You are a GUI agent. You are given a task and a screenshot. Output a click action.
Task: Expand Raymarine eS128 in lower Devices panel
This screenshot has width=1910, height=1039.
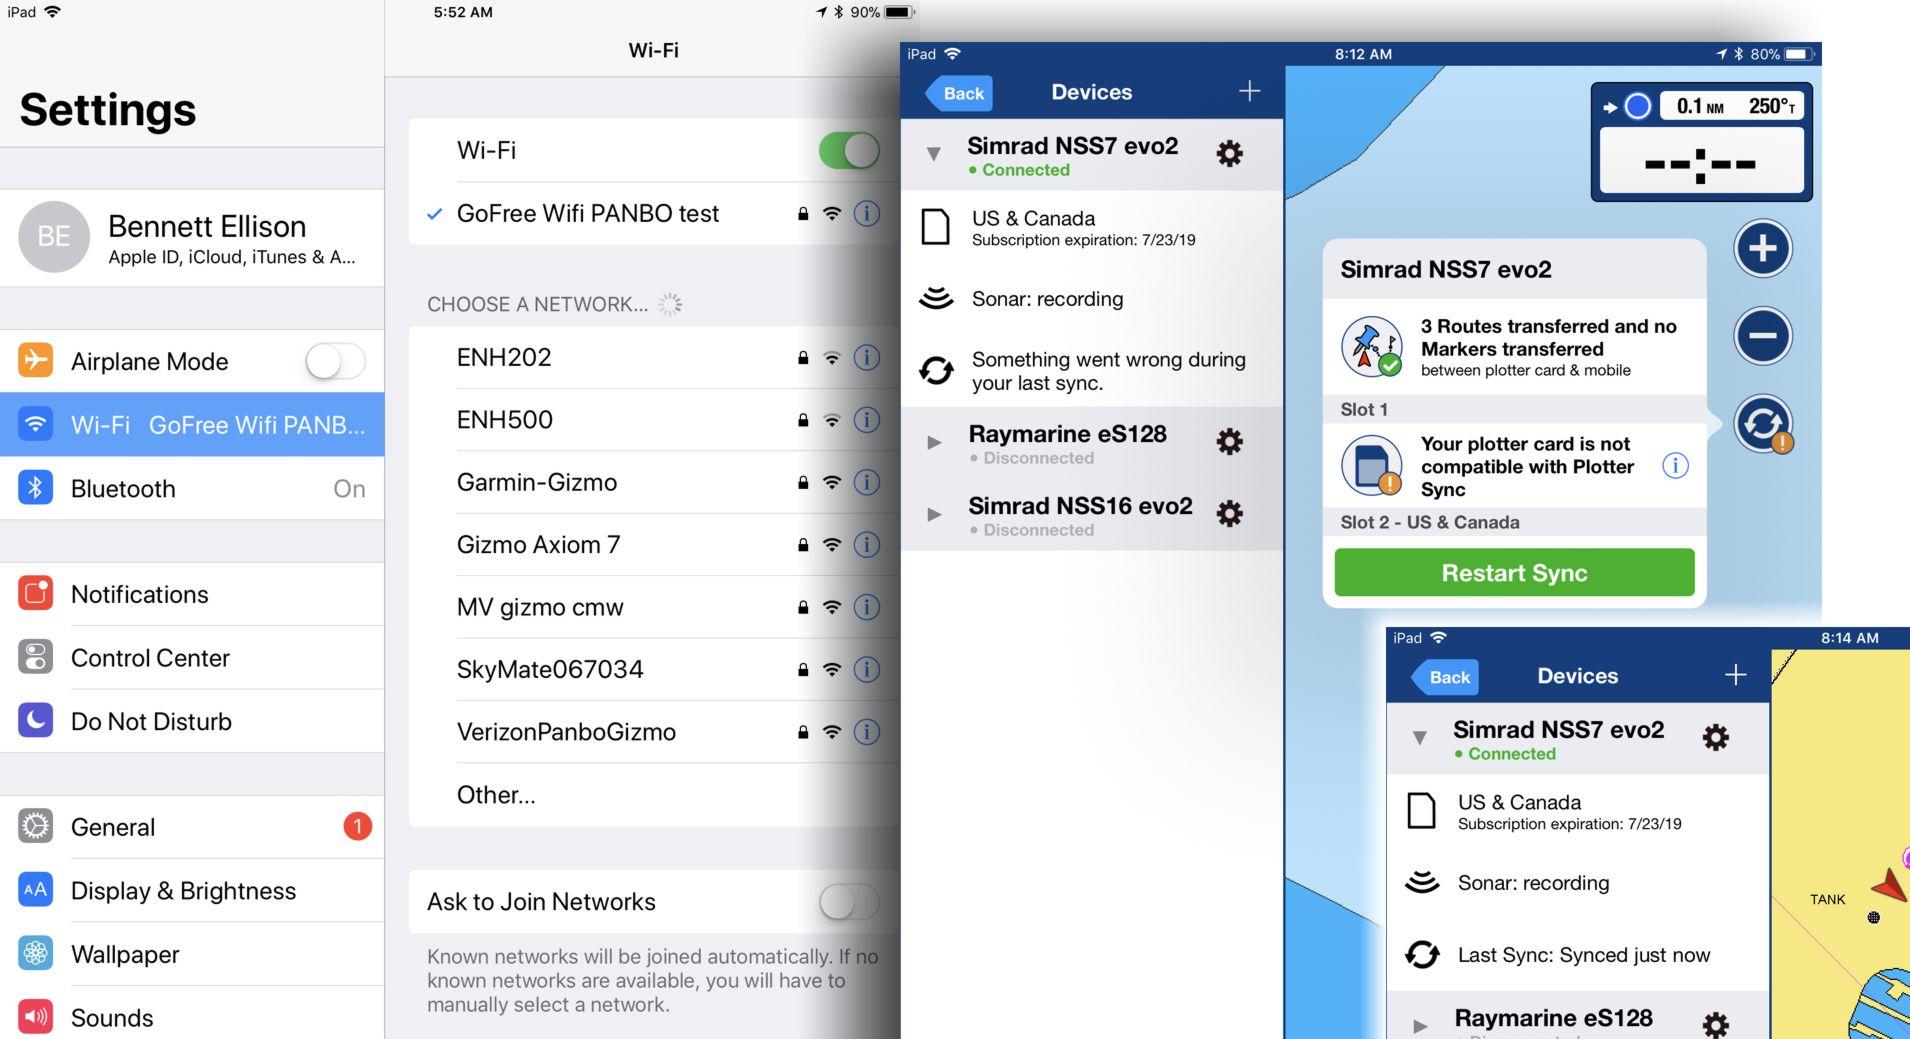pyautogui.click(x=1420, y=1026)
